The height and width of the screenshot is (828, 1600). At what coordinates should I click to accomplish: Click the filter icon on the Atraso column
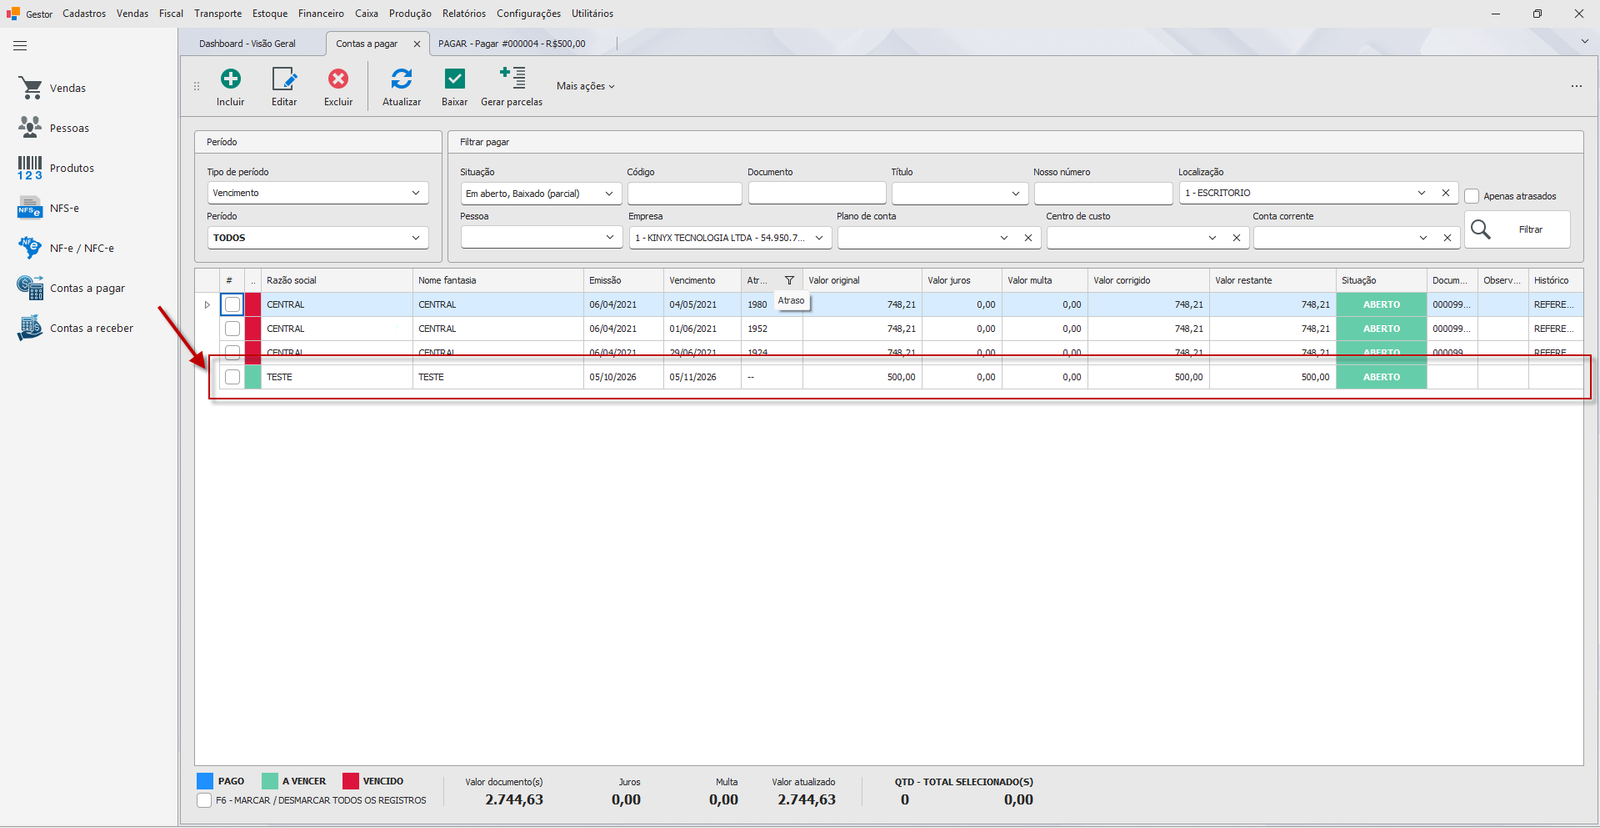(x=789, y=281)
